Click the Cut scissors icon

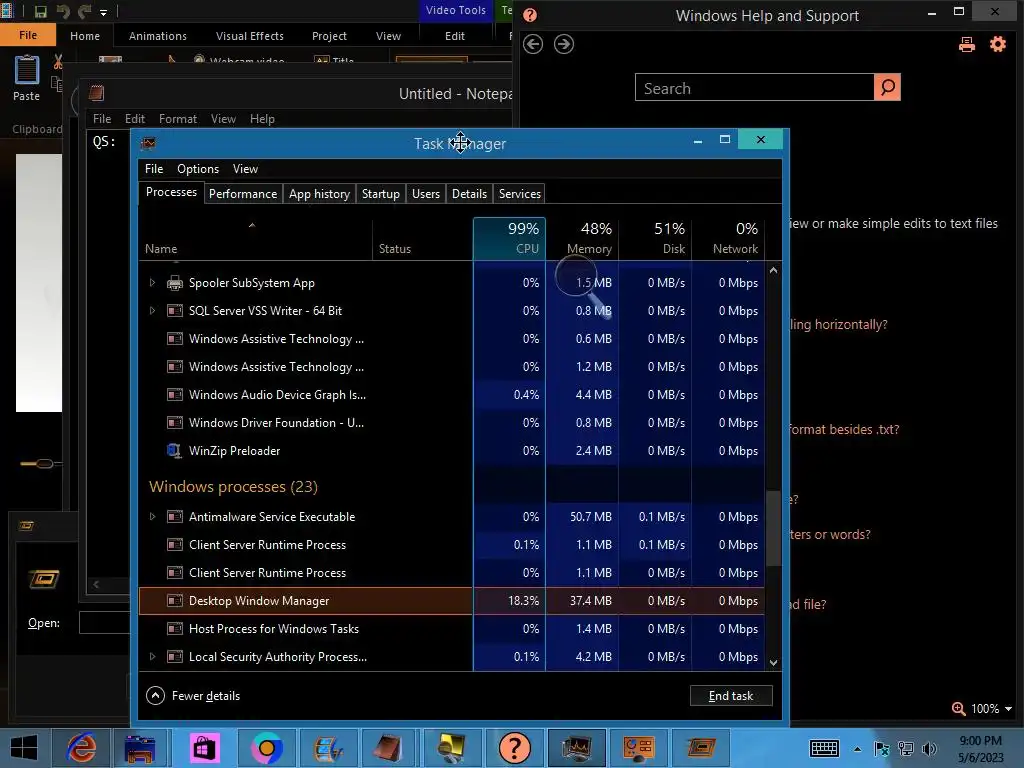pos(58,62)
